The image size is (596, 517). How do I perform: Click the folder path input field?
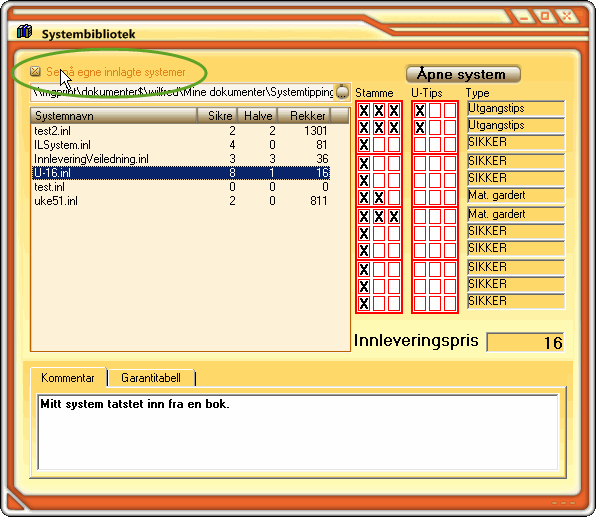[x=182, y=92]
